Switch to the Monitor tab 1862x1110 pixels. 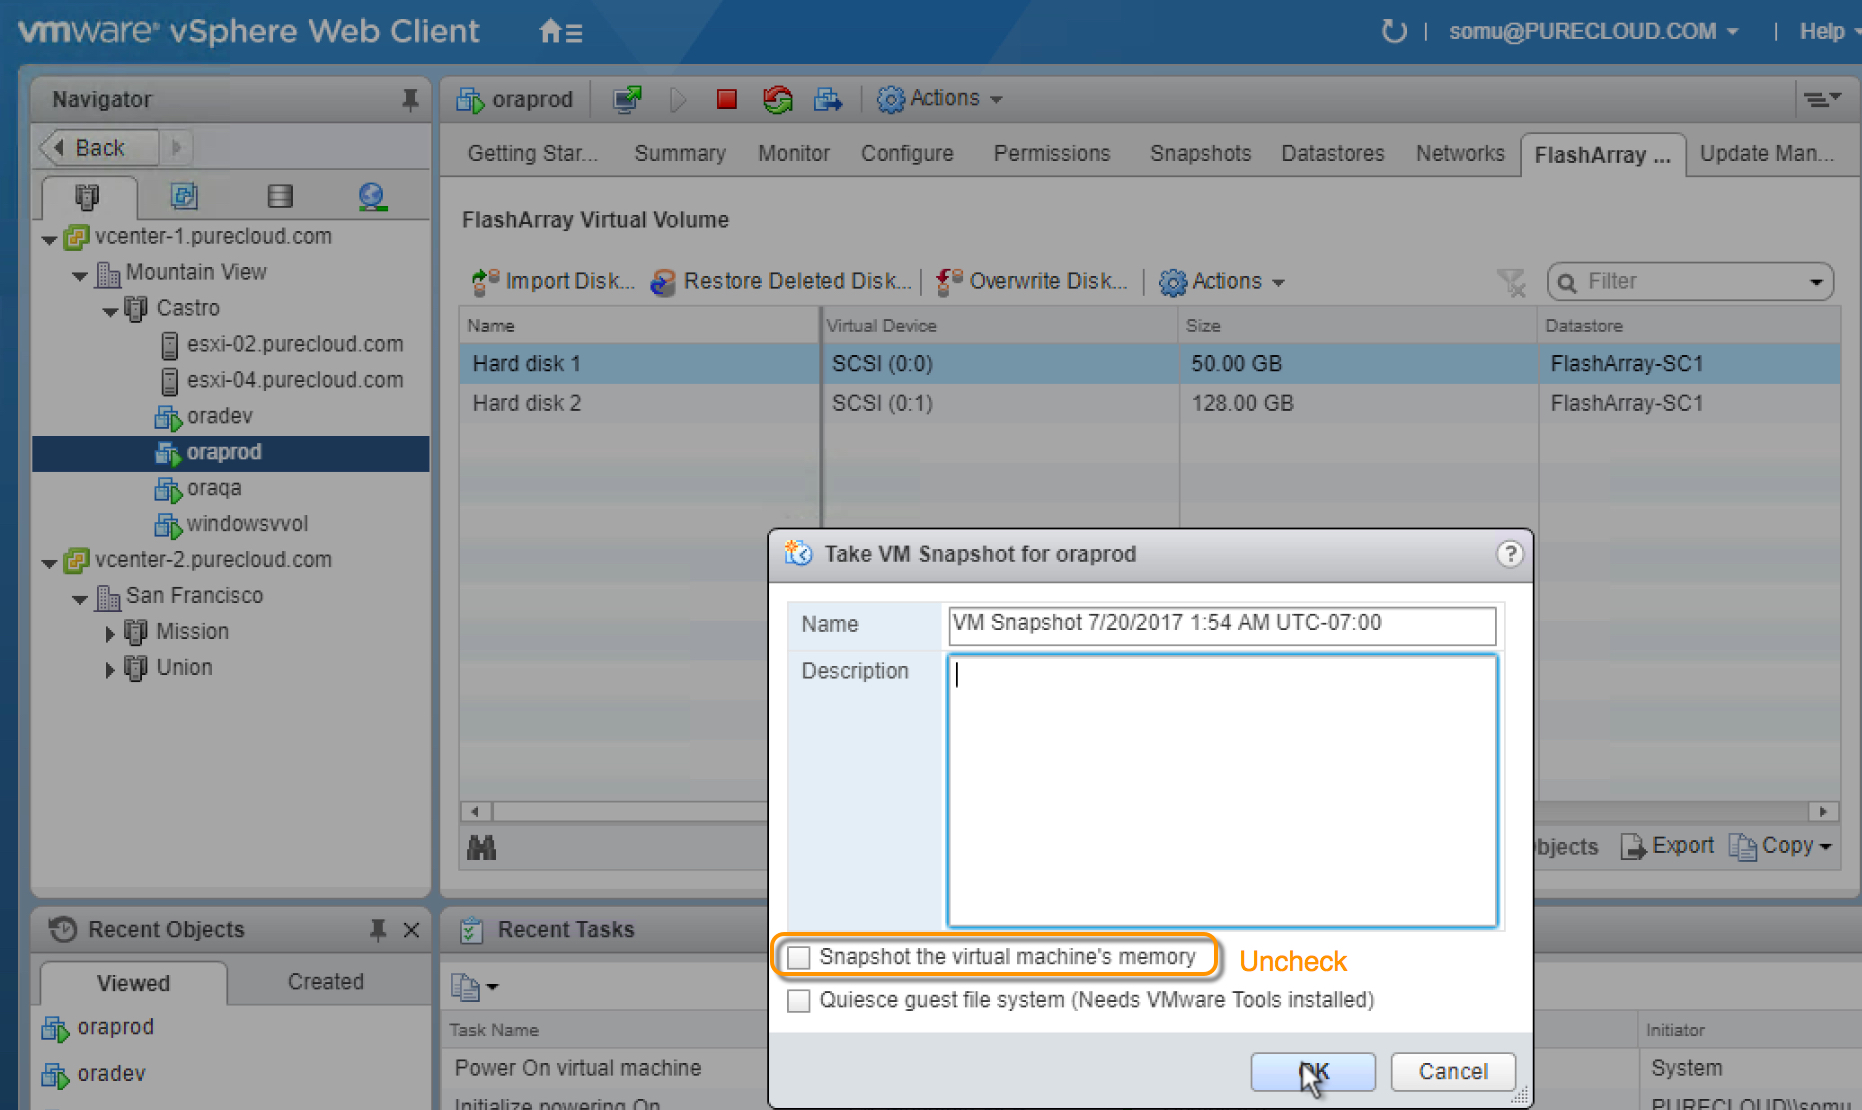click(x=794, y=153)
